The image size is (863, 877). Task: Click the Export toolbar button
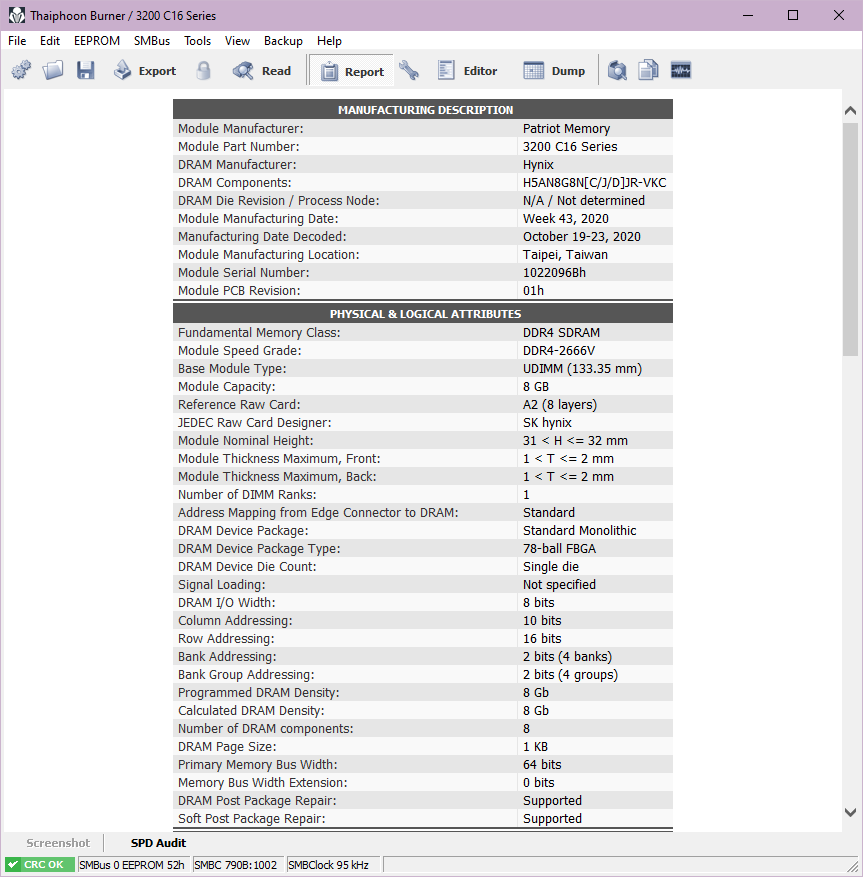coord(145,70)
